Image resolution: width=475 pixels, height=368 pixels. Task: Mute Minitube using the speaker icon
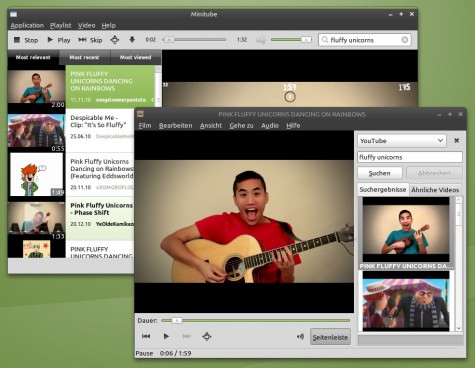coord(261,40)
